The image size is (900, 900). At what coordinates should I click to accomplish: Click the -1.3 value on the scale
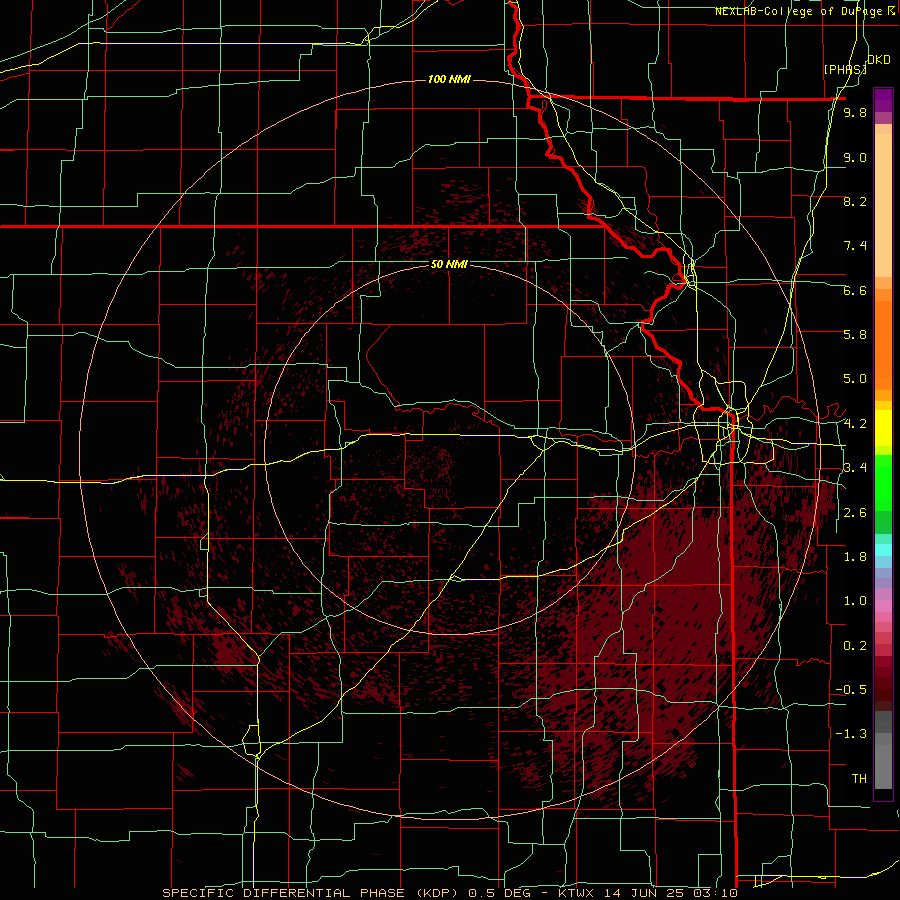point(851,734)
